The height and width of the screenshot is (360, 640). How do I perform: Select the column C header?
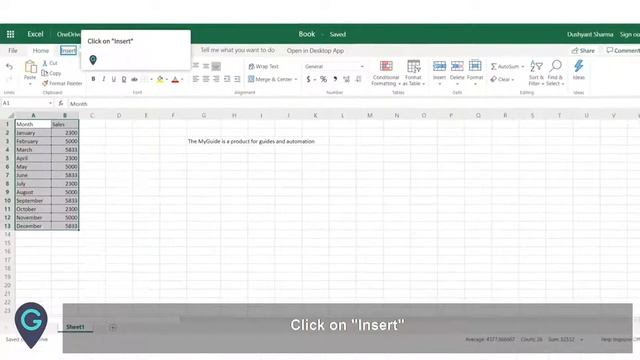tap(92, 116)
